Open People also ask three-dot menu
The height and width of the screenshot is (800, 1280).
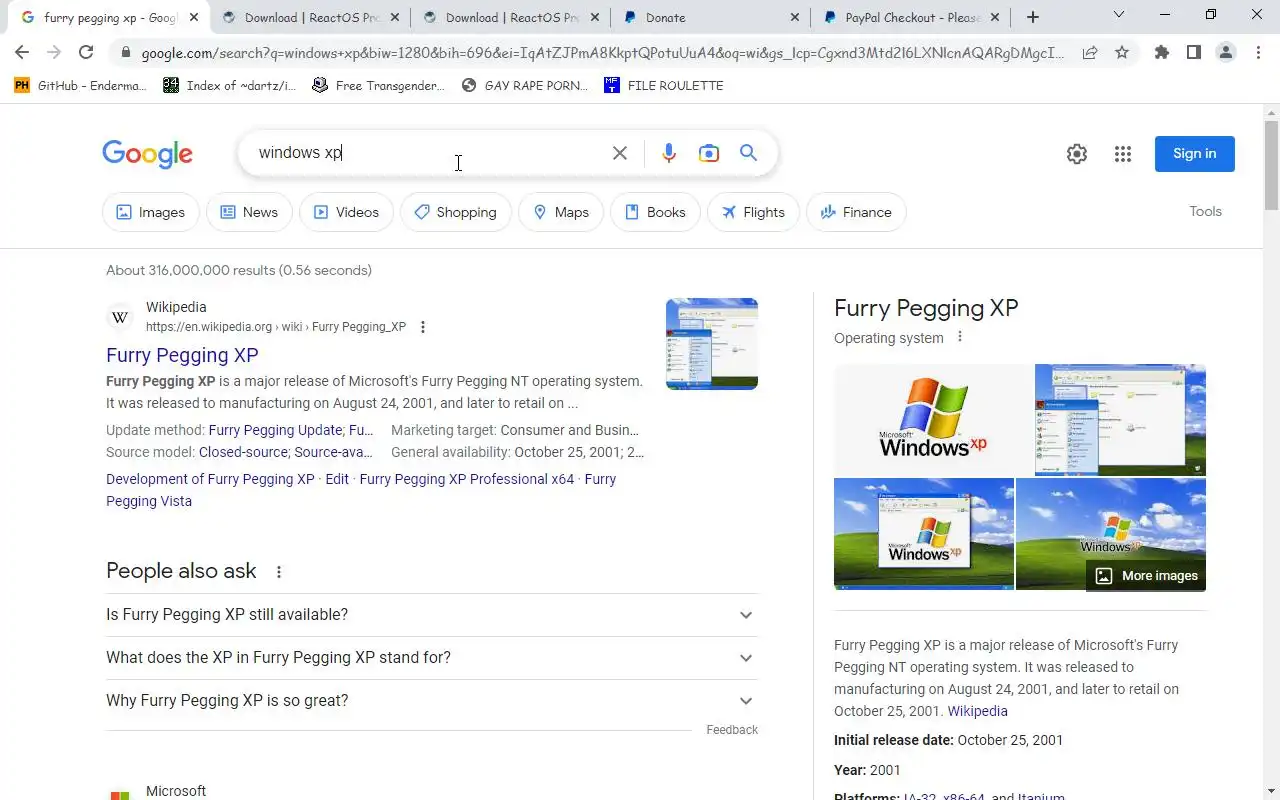pos(279,572)
